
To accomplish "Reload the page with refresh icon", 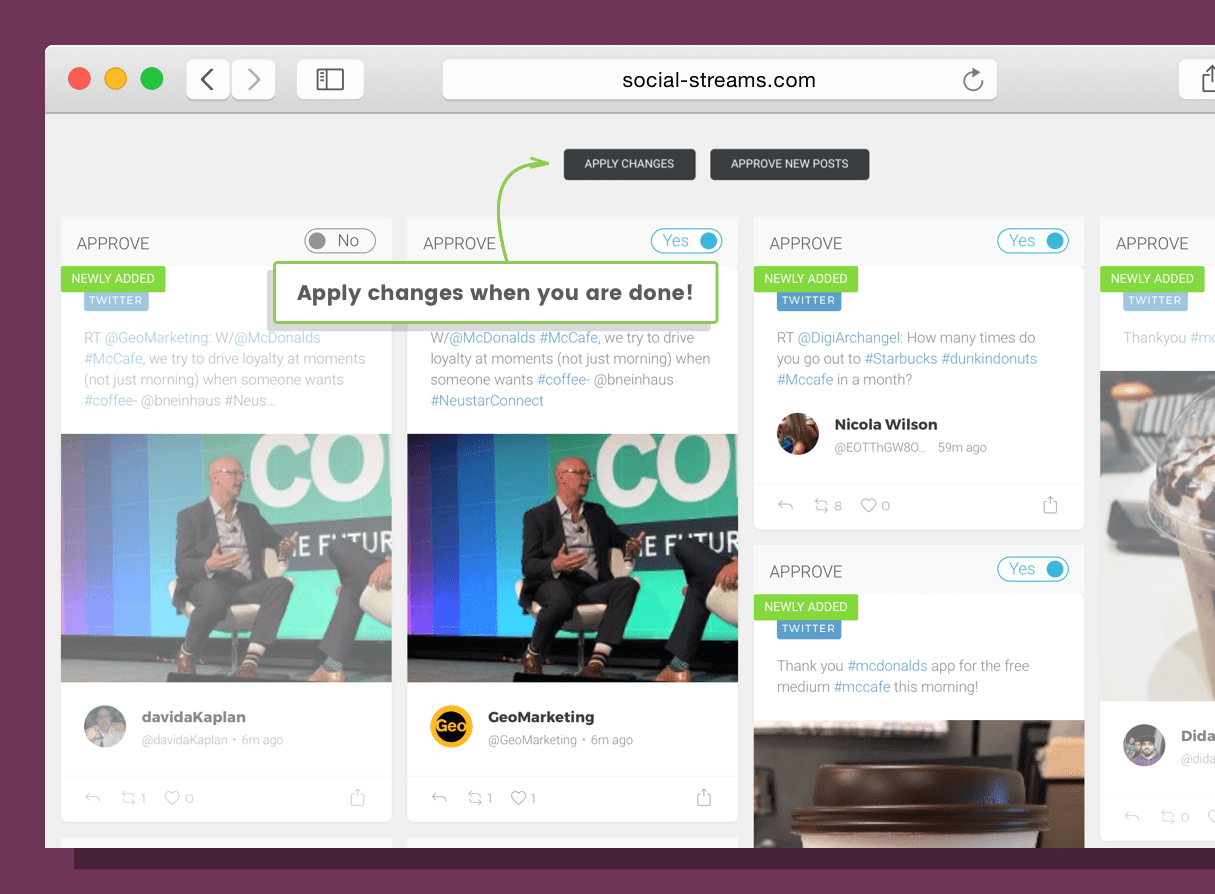I will pos(972,80).
